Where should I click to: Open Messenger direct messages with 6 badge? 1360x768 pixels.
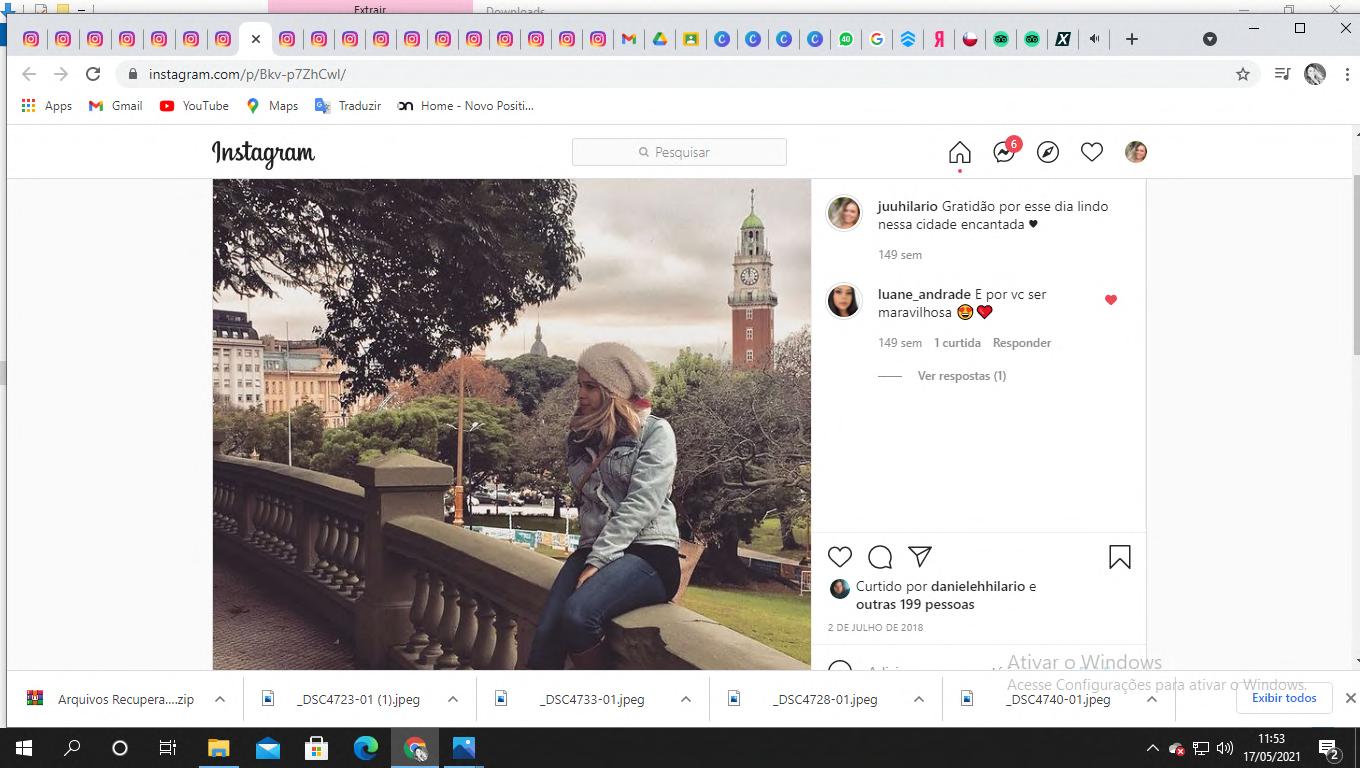(x=1005, y=151)
